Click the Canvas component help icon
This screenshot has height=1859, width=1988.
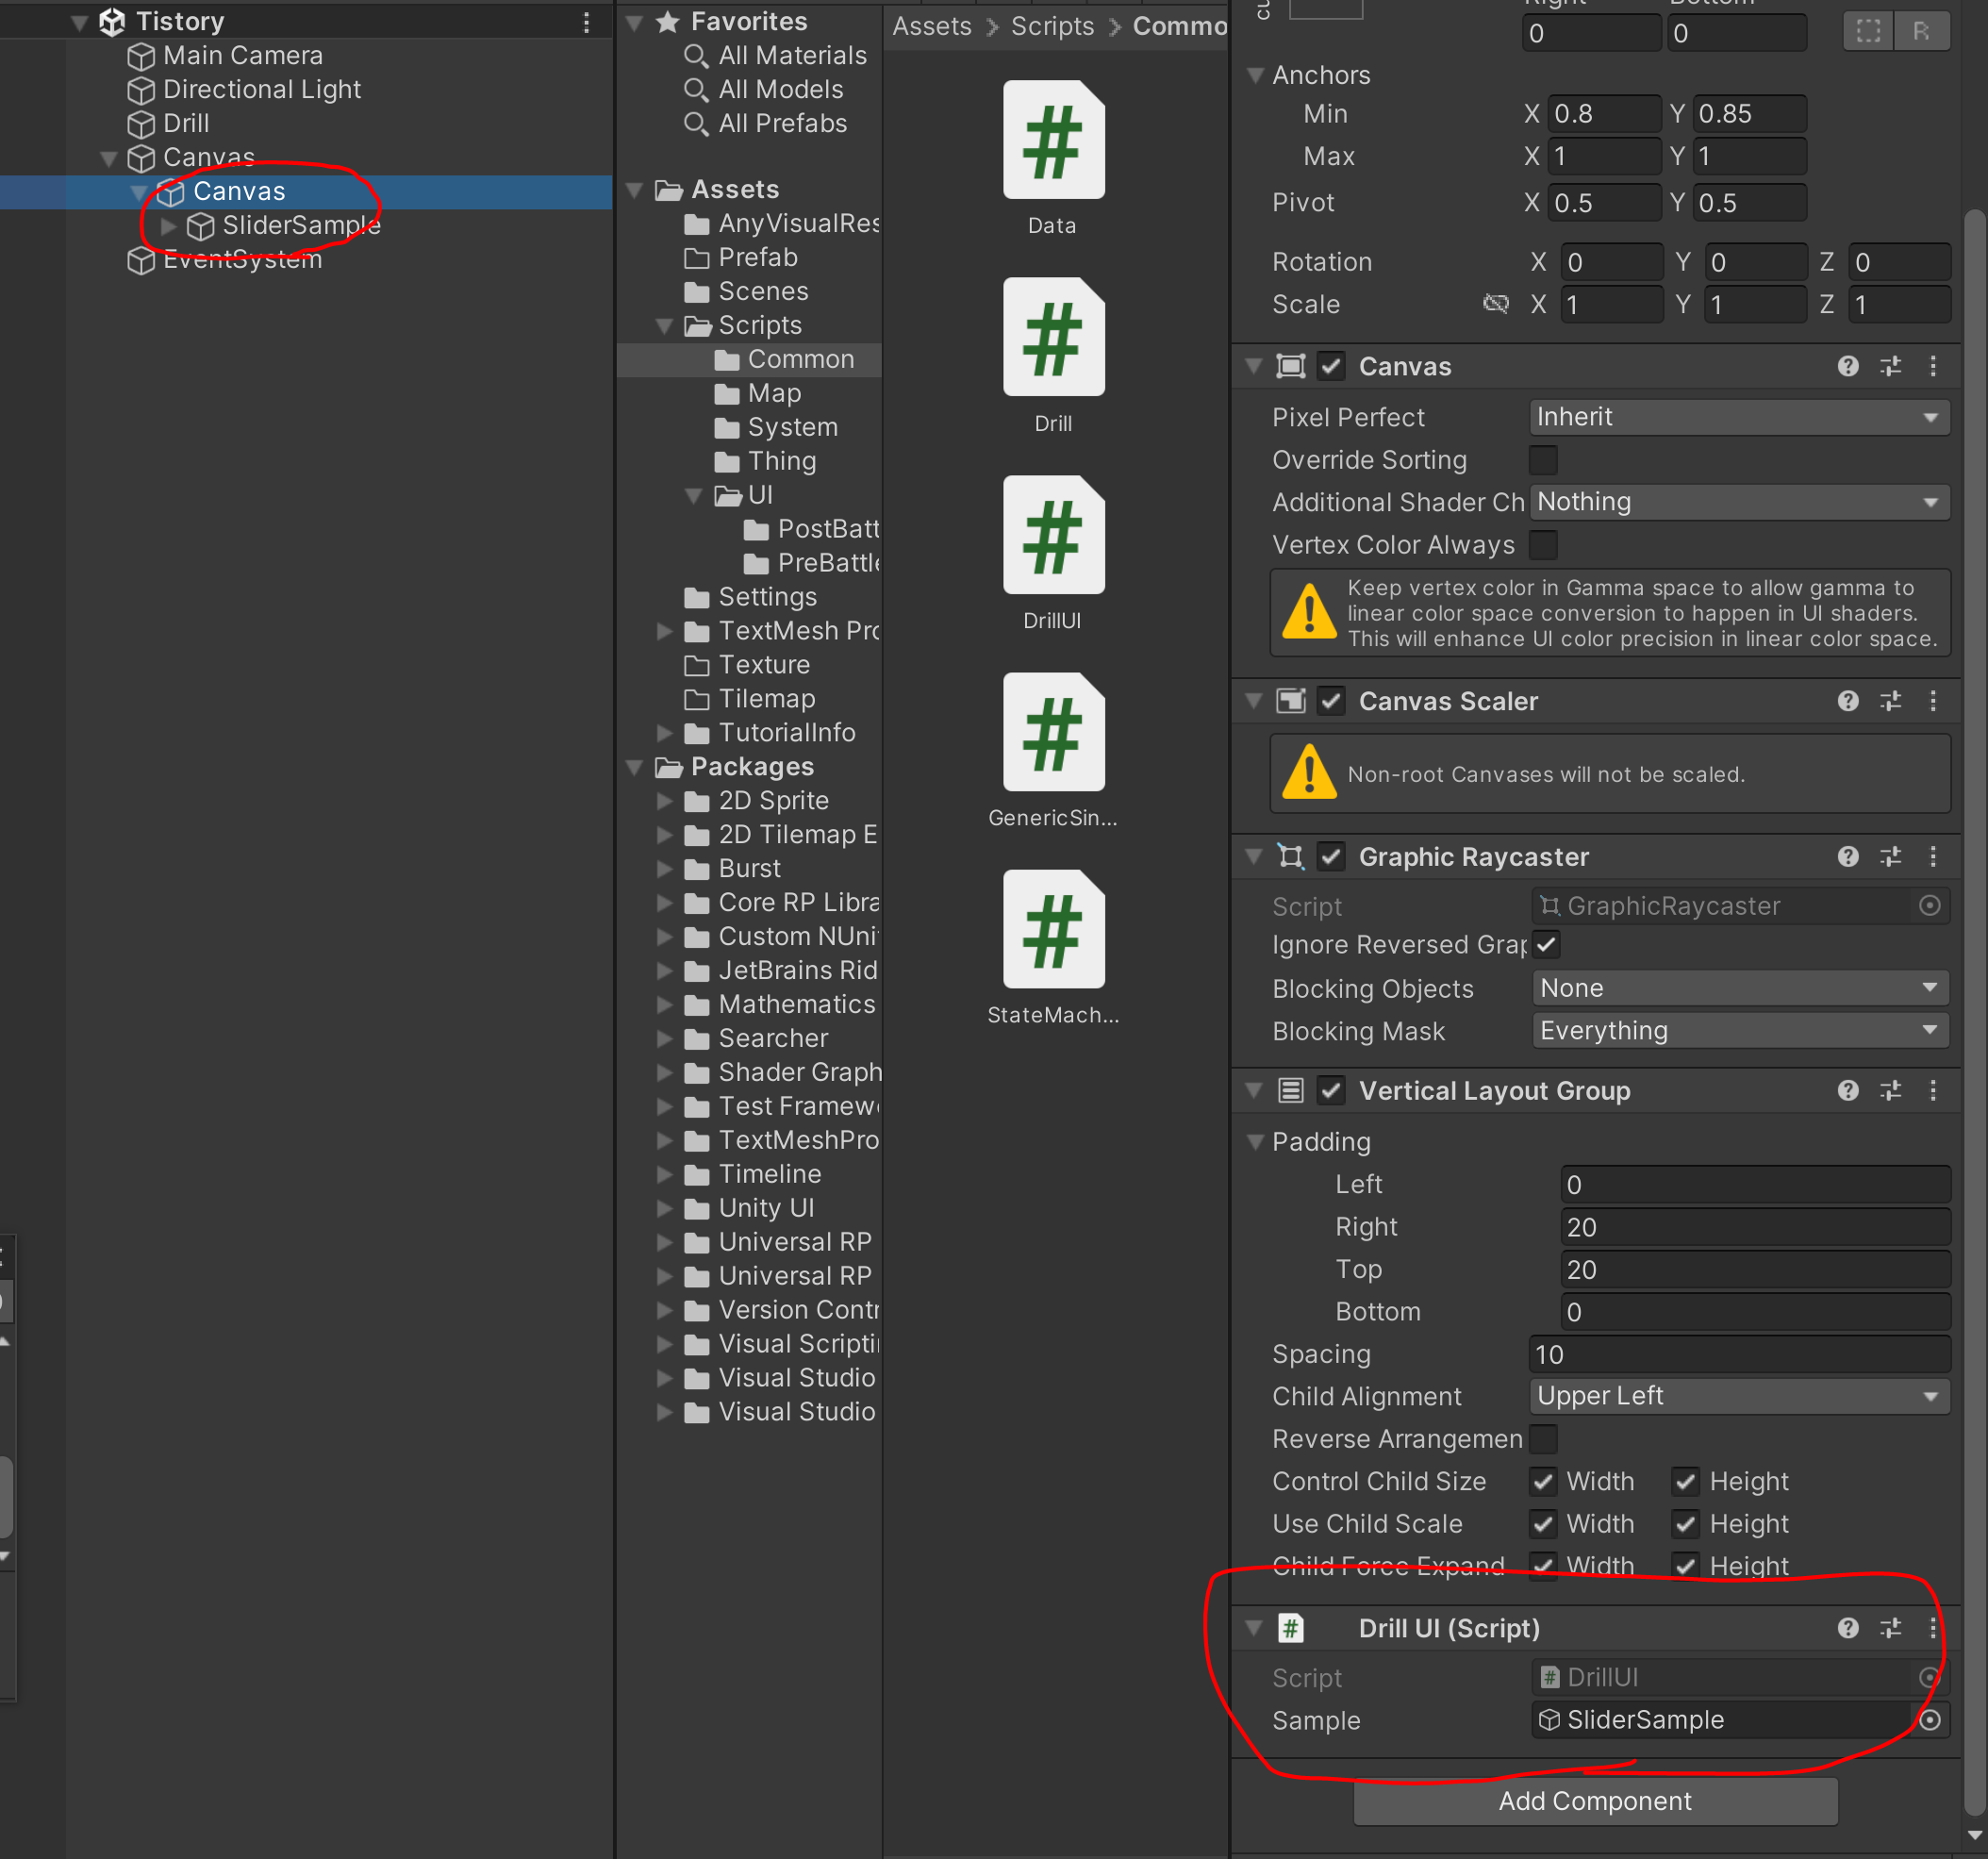[1847, 366]
